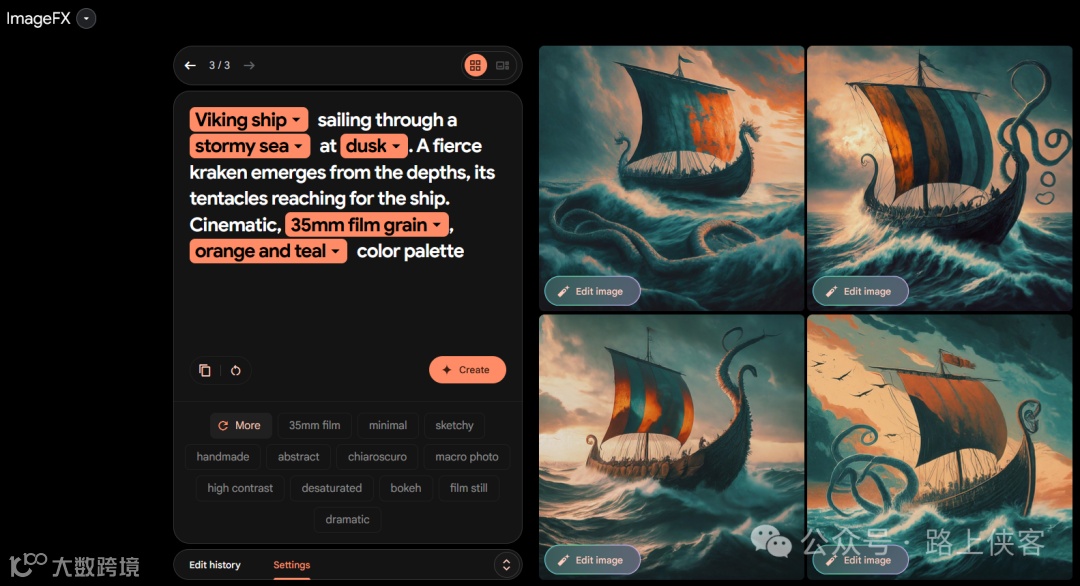This screenshot has height=586, width=1080.
Task: Open the dusk chip dropdown
Action: [x=374, y=146]
